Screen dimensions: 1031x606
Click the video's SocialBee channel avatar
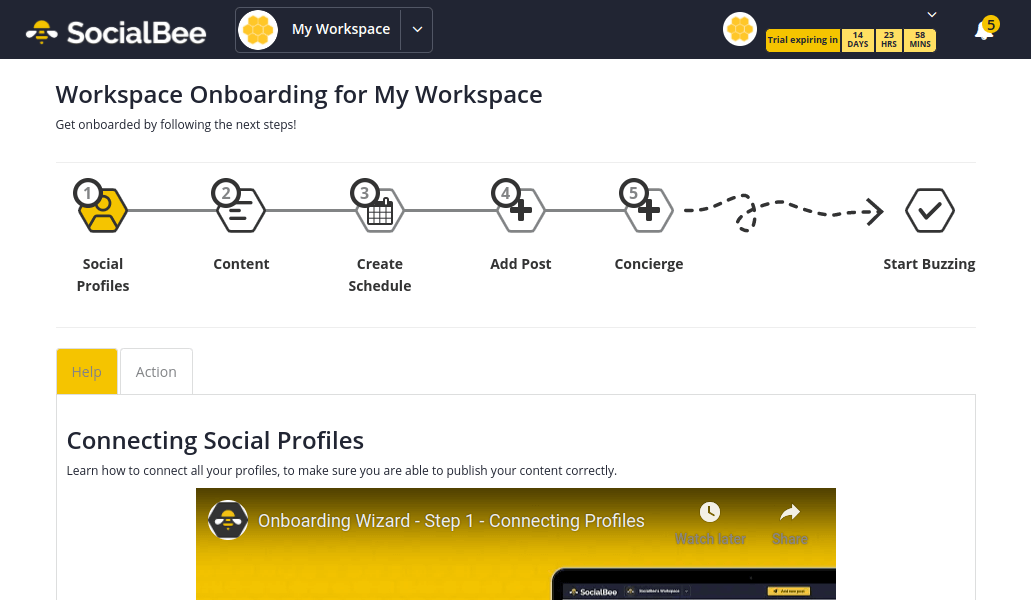point(228,520)
